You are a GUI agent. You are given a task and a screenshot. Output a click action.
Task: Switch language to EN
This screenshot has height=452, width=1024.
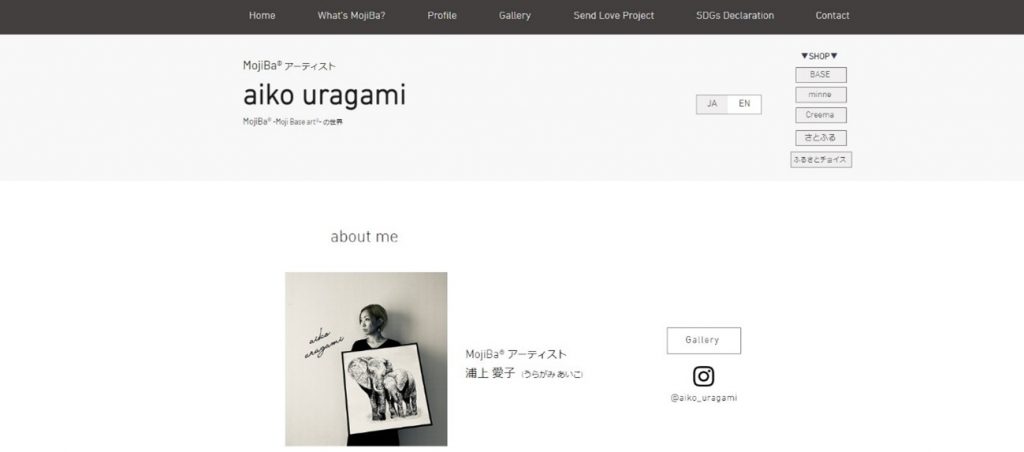pyautogui.click(x=744, y=104)
